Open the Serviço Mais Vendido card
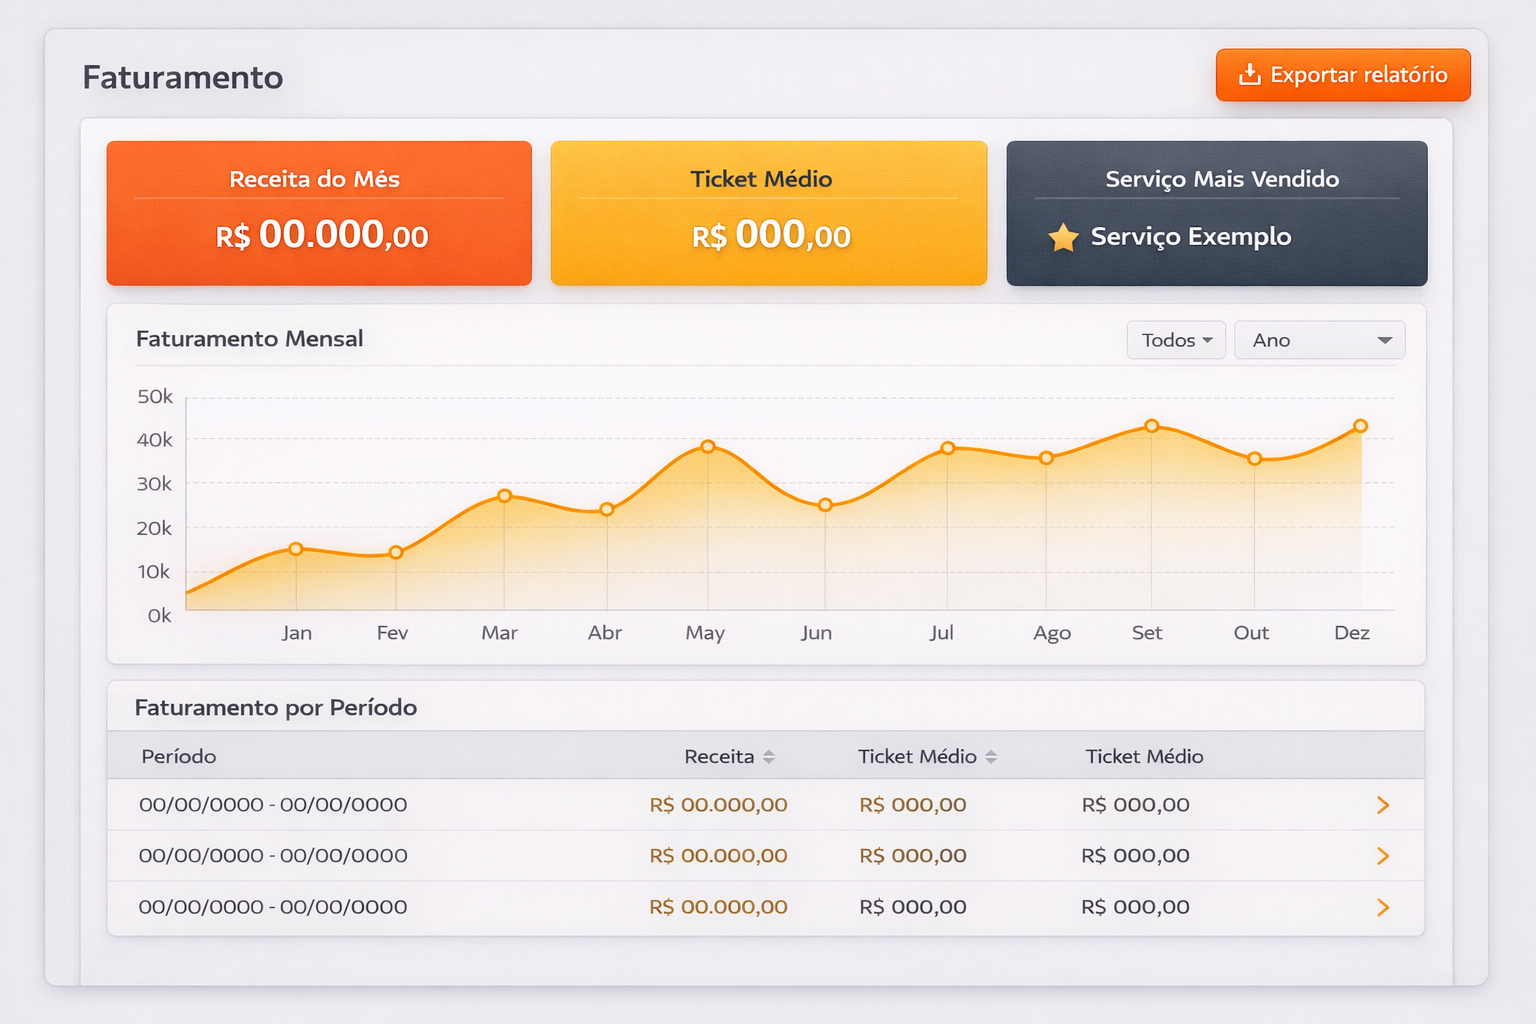The height and width of the screenshot is (1024, 1536). click(1216, 213)
